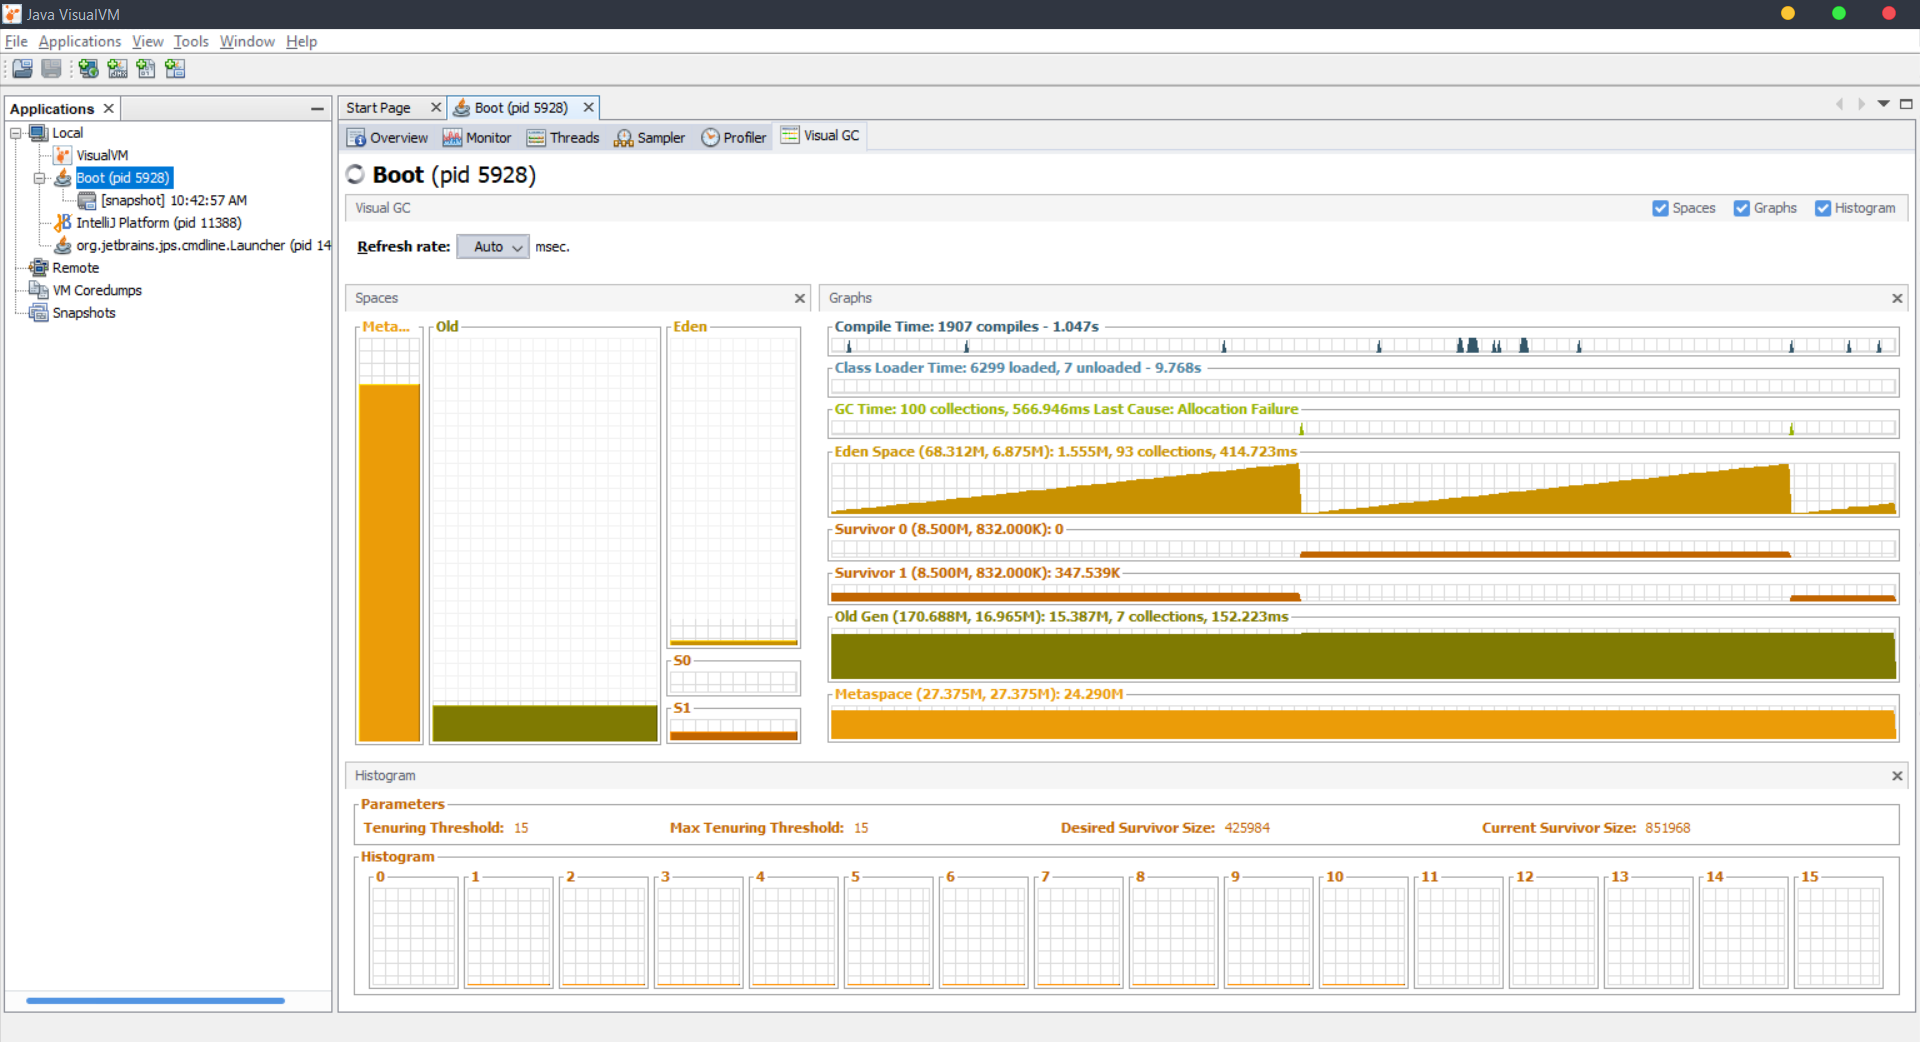Uncheck the Histogram checkbox
The width and height of the screenshot is (1920, 1042).
coord(1823,208)
